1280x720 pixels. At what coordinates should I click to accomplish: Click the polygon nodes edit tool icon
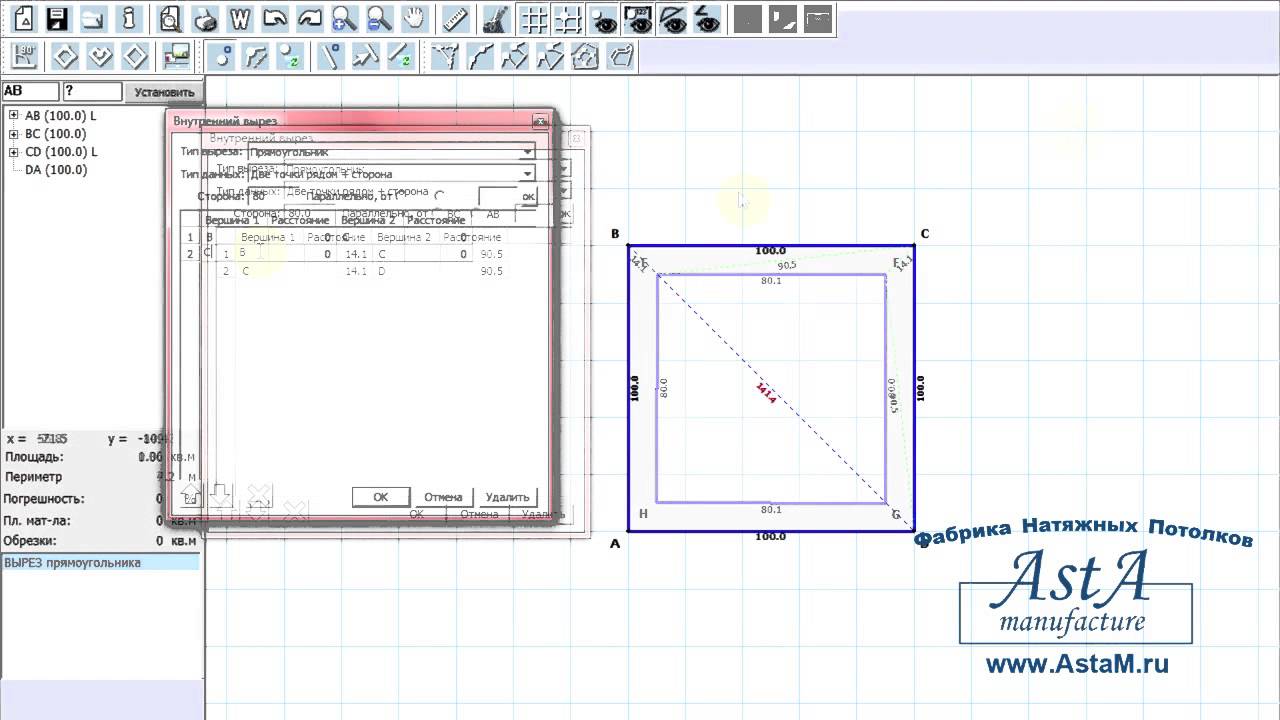point(515,55)
